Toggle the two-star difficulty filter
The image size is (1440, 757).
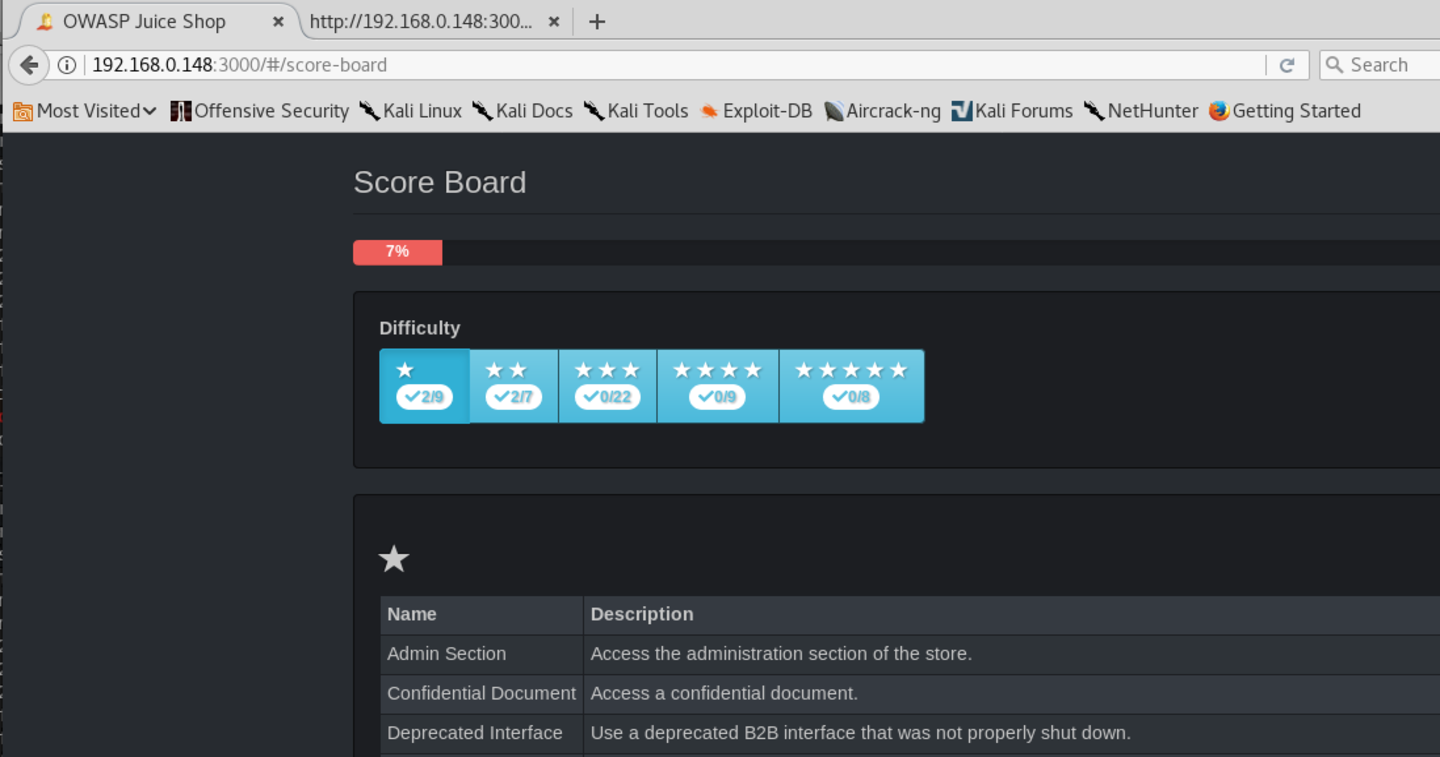pyautogui.click(x=513, y=386)
